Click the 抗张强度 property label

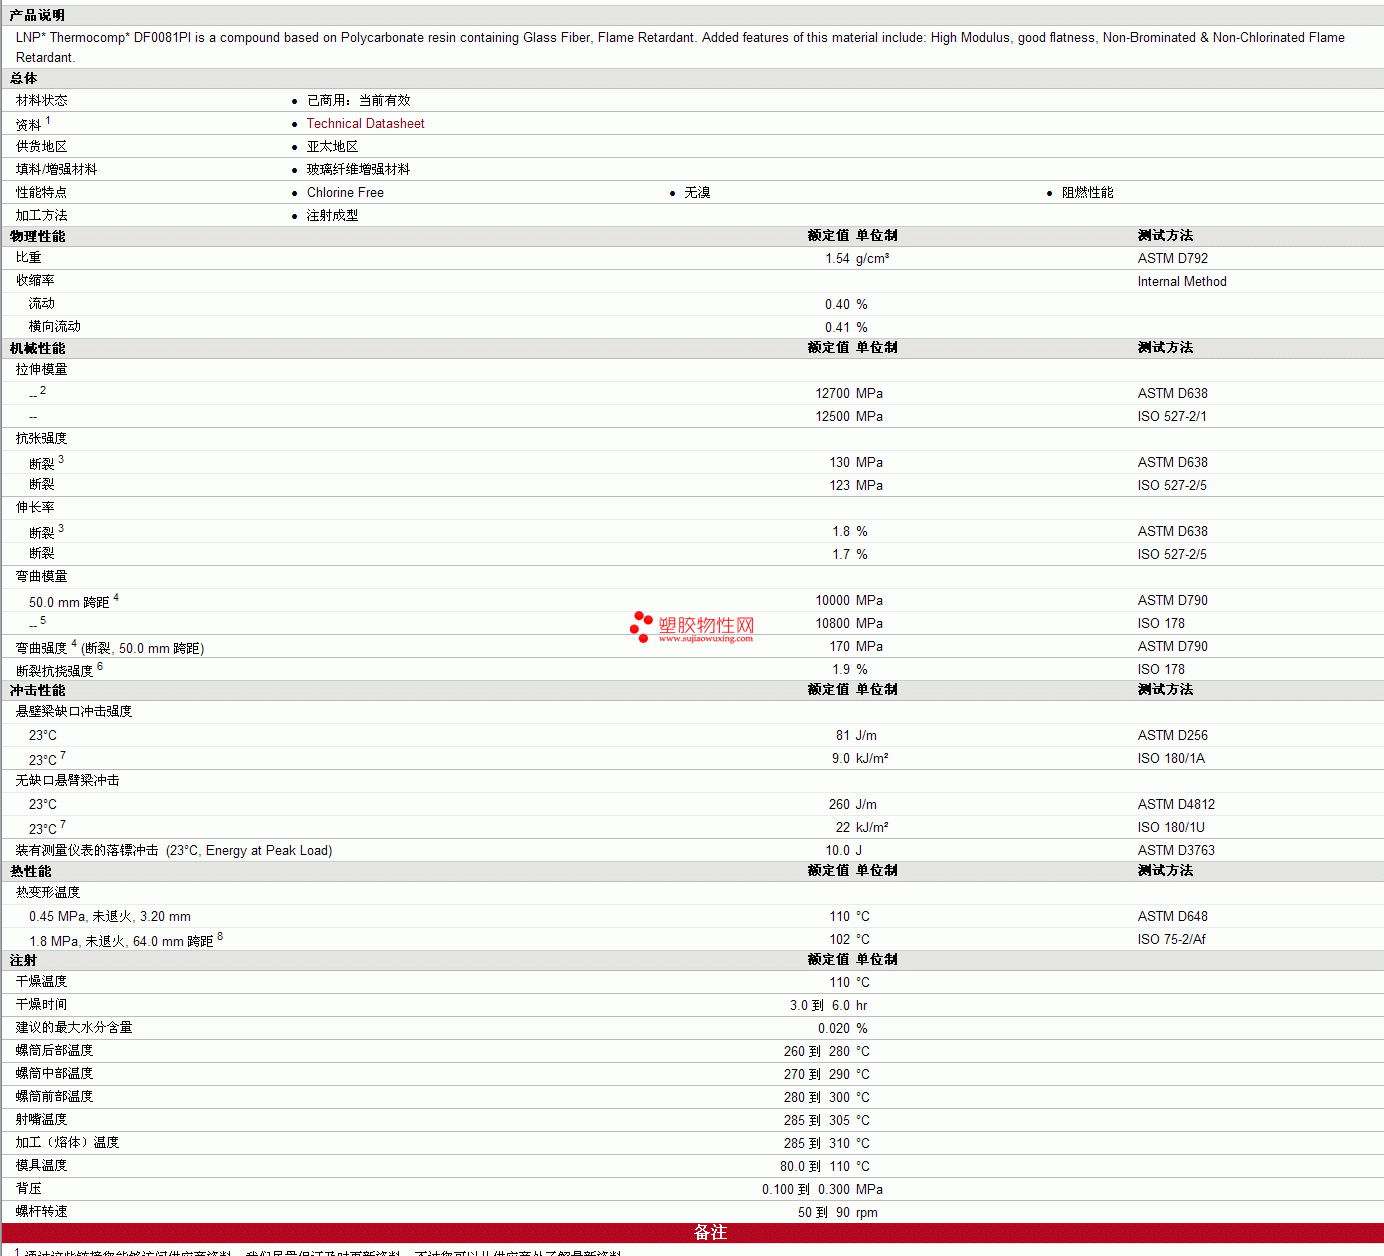pyautogui.click(x=42, y=438)
